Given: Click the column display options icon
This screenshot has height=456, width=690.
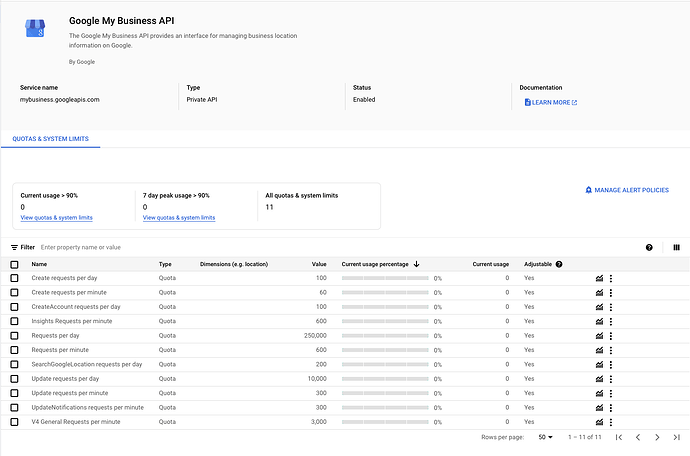Looking at the screenshot, I should [x=677, y=247].
